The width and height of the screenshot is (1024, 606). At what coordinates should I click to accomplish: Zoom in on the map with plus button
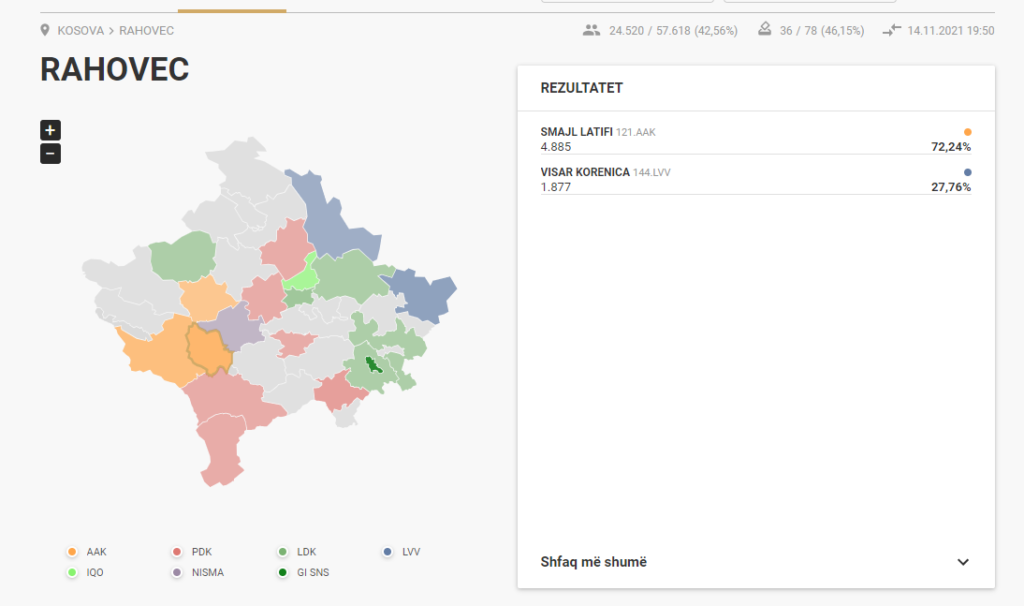(50, 130)
